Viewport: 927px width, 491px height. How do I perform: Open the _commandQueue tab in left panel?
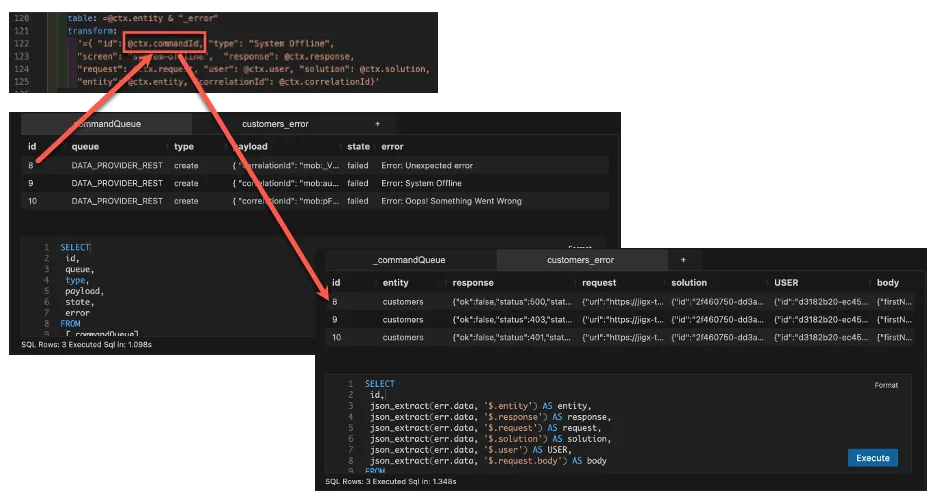coord(106,124)
